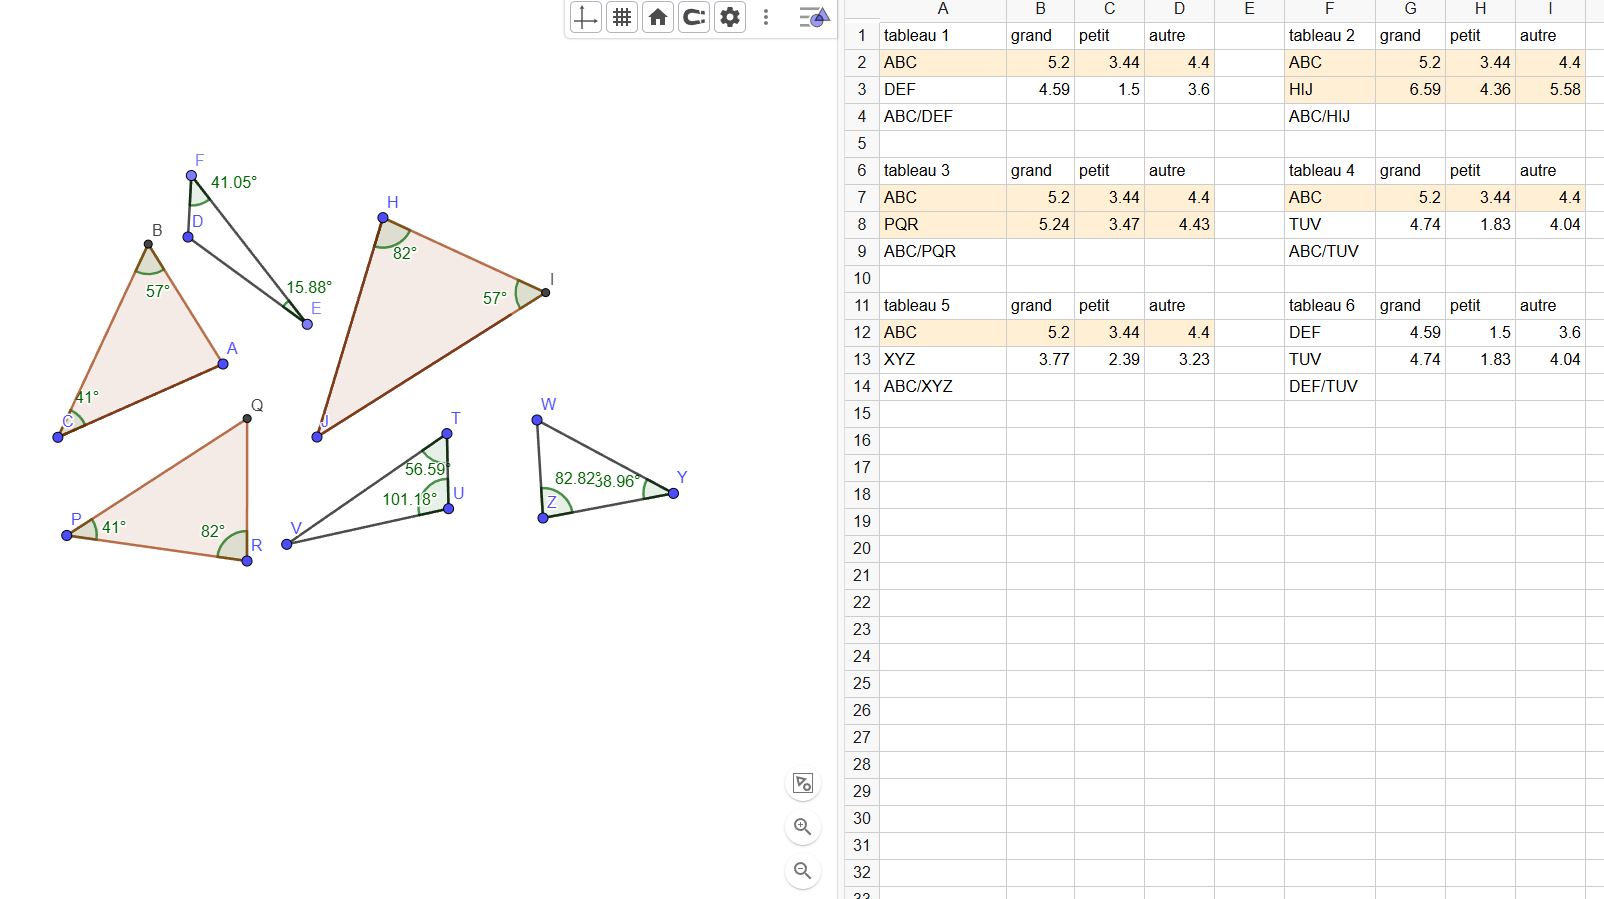
Task: Click the zoom to fit button
Action: 803,783
